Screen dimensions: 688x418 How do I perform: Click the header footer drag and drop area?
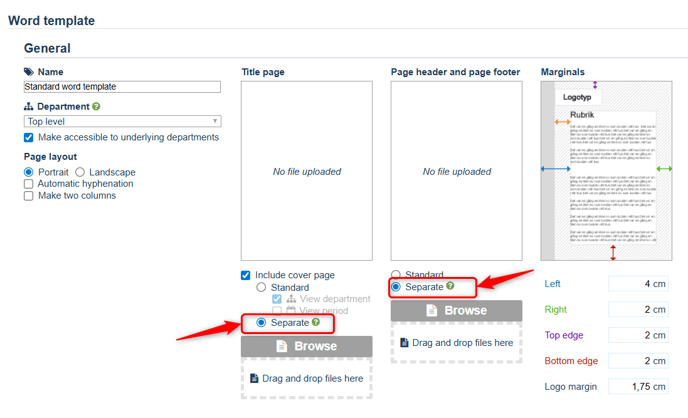[456, 343]
